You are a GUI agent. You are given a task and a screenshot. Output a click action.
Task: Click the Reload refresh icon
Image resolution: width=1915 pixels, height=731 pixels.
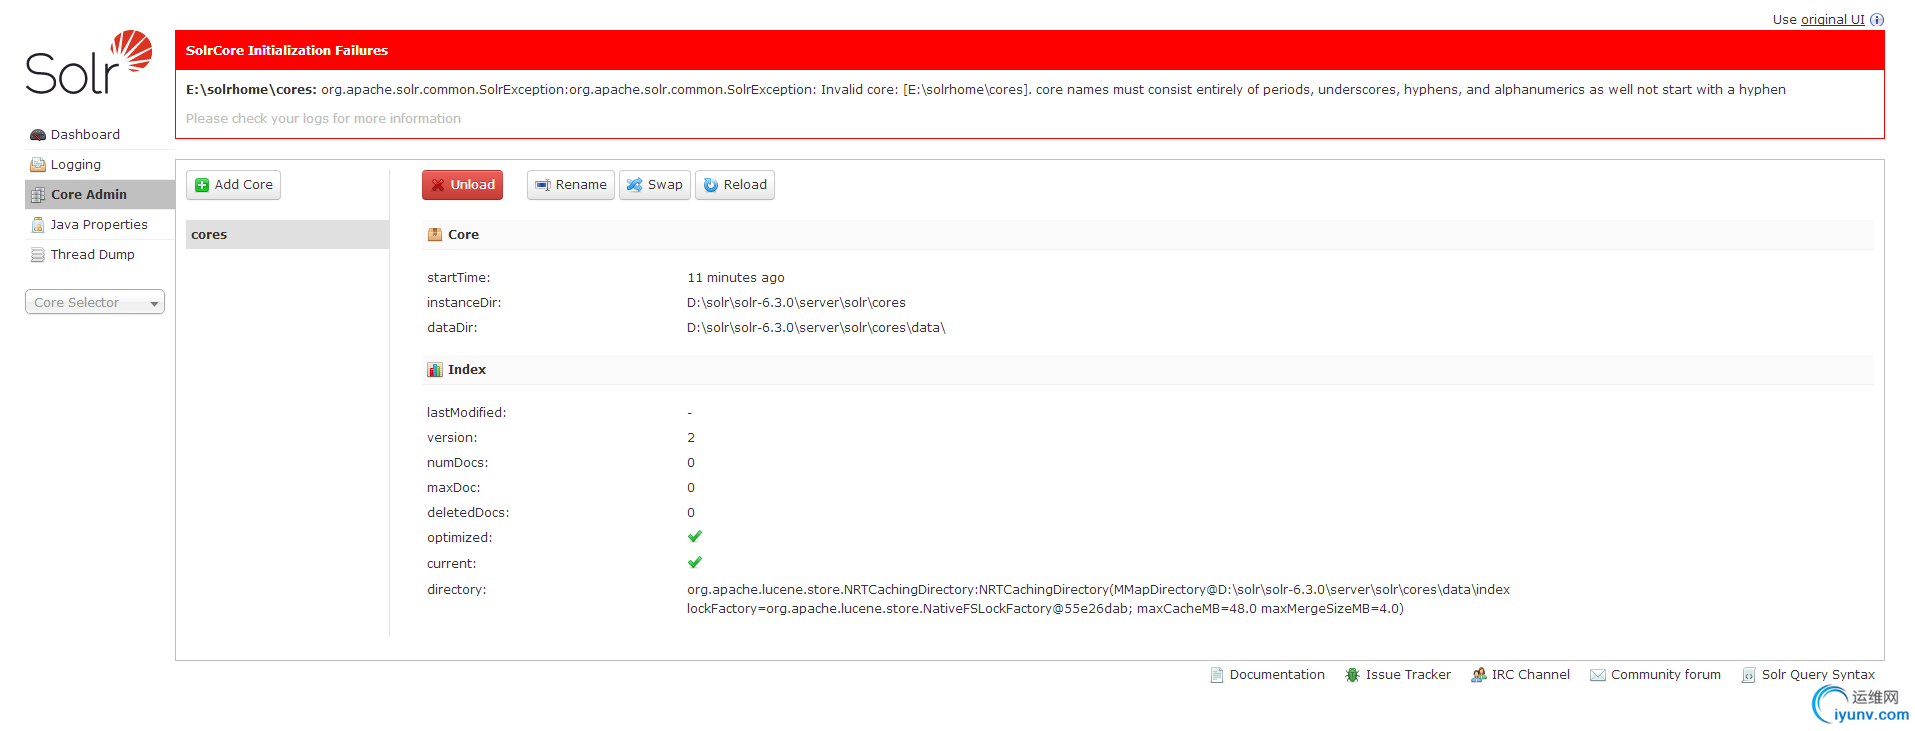[711, 185]
